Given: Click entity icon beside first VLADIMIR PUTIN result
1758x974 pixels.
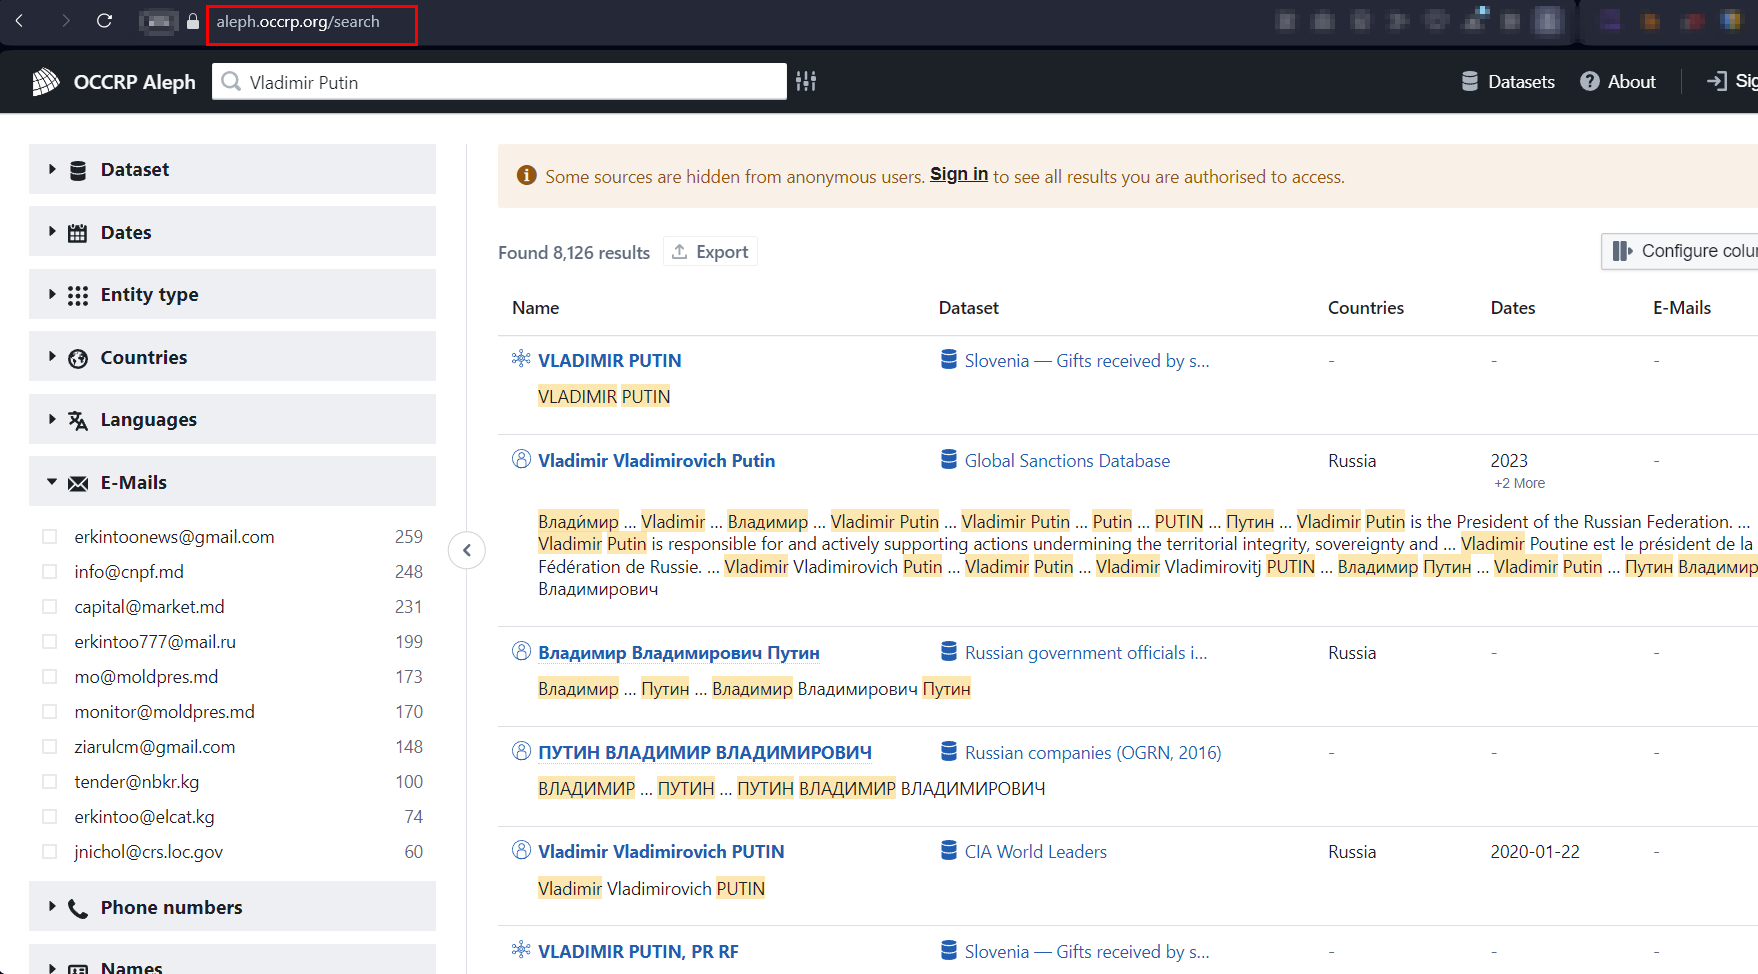Looking at the screenshot, I should pyautogui.click(x=521, y=359).
